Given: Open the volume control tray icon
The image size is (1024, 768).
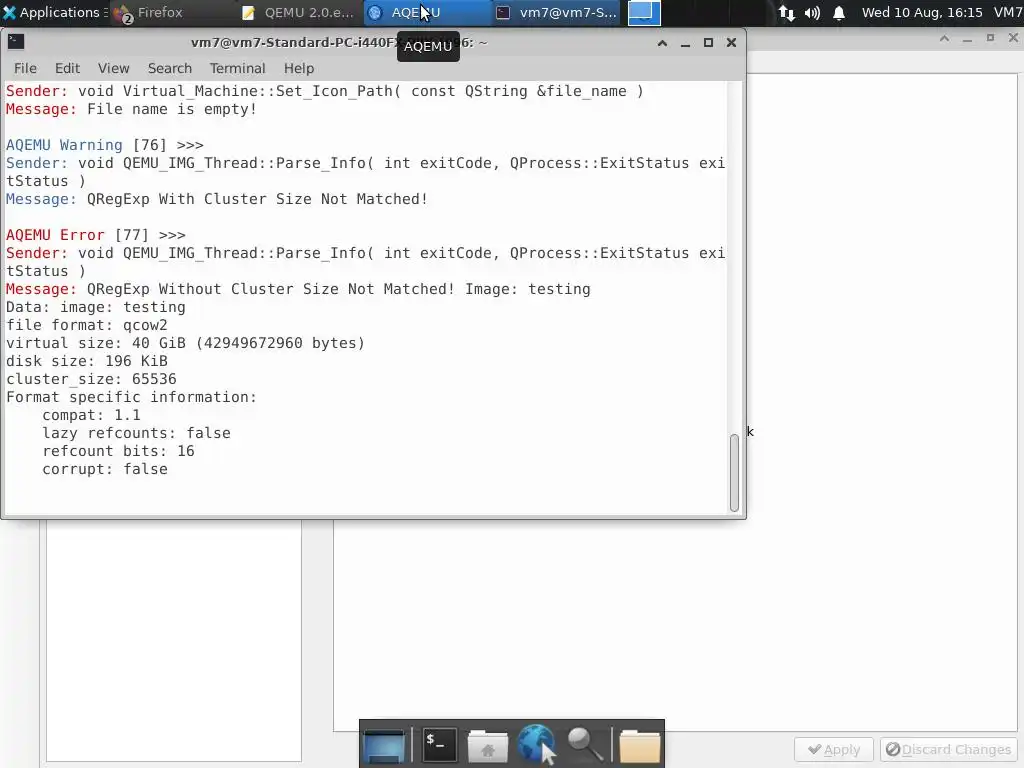Looking at the screenshot, I should point(812,13).
